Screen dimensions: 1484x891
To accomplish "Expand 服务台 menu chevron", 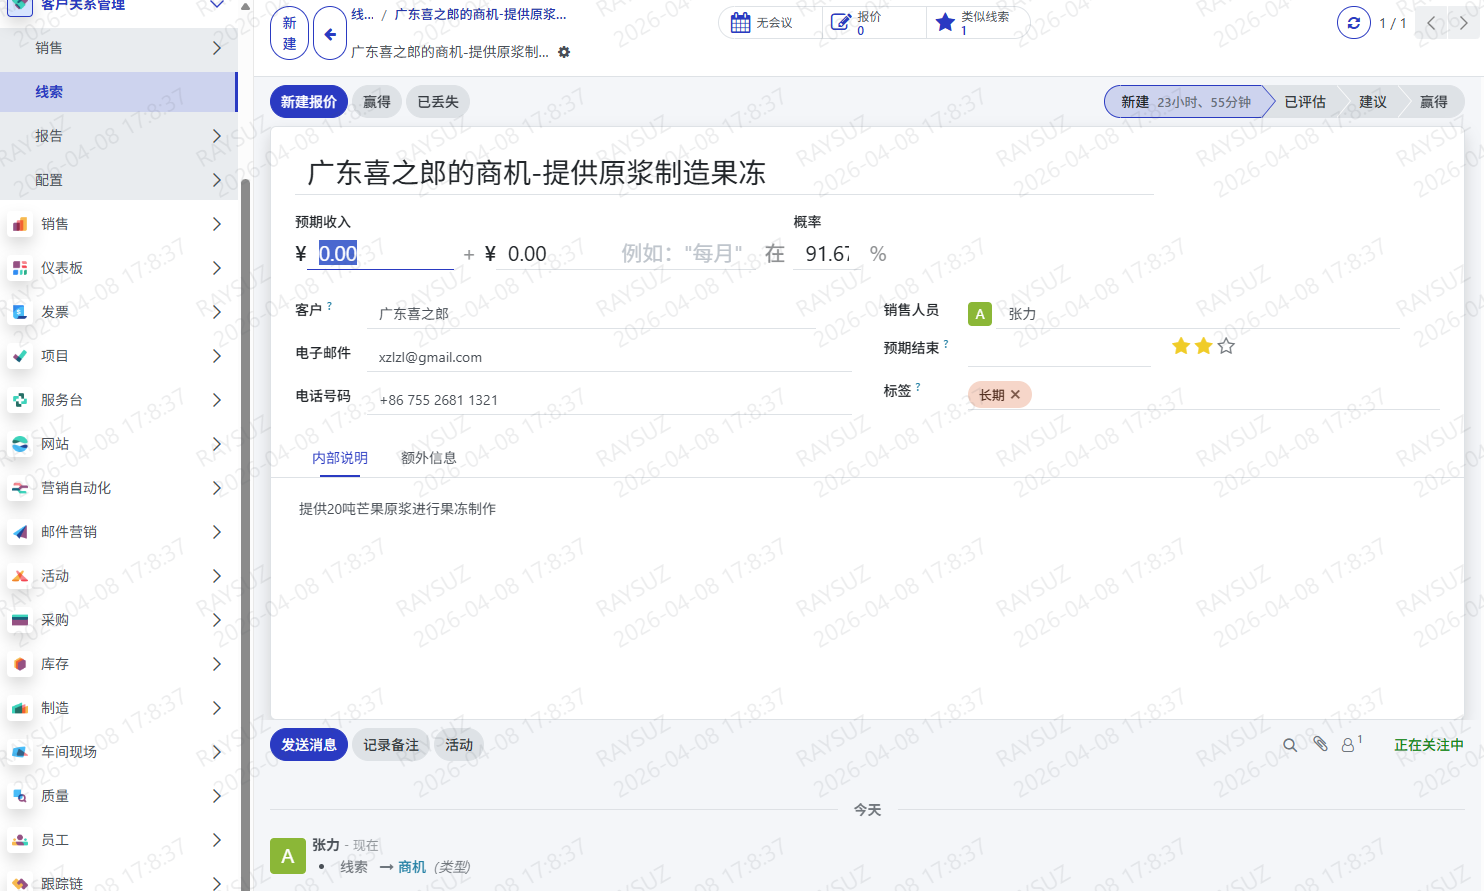I will (x=217, y=400).
